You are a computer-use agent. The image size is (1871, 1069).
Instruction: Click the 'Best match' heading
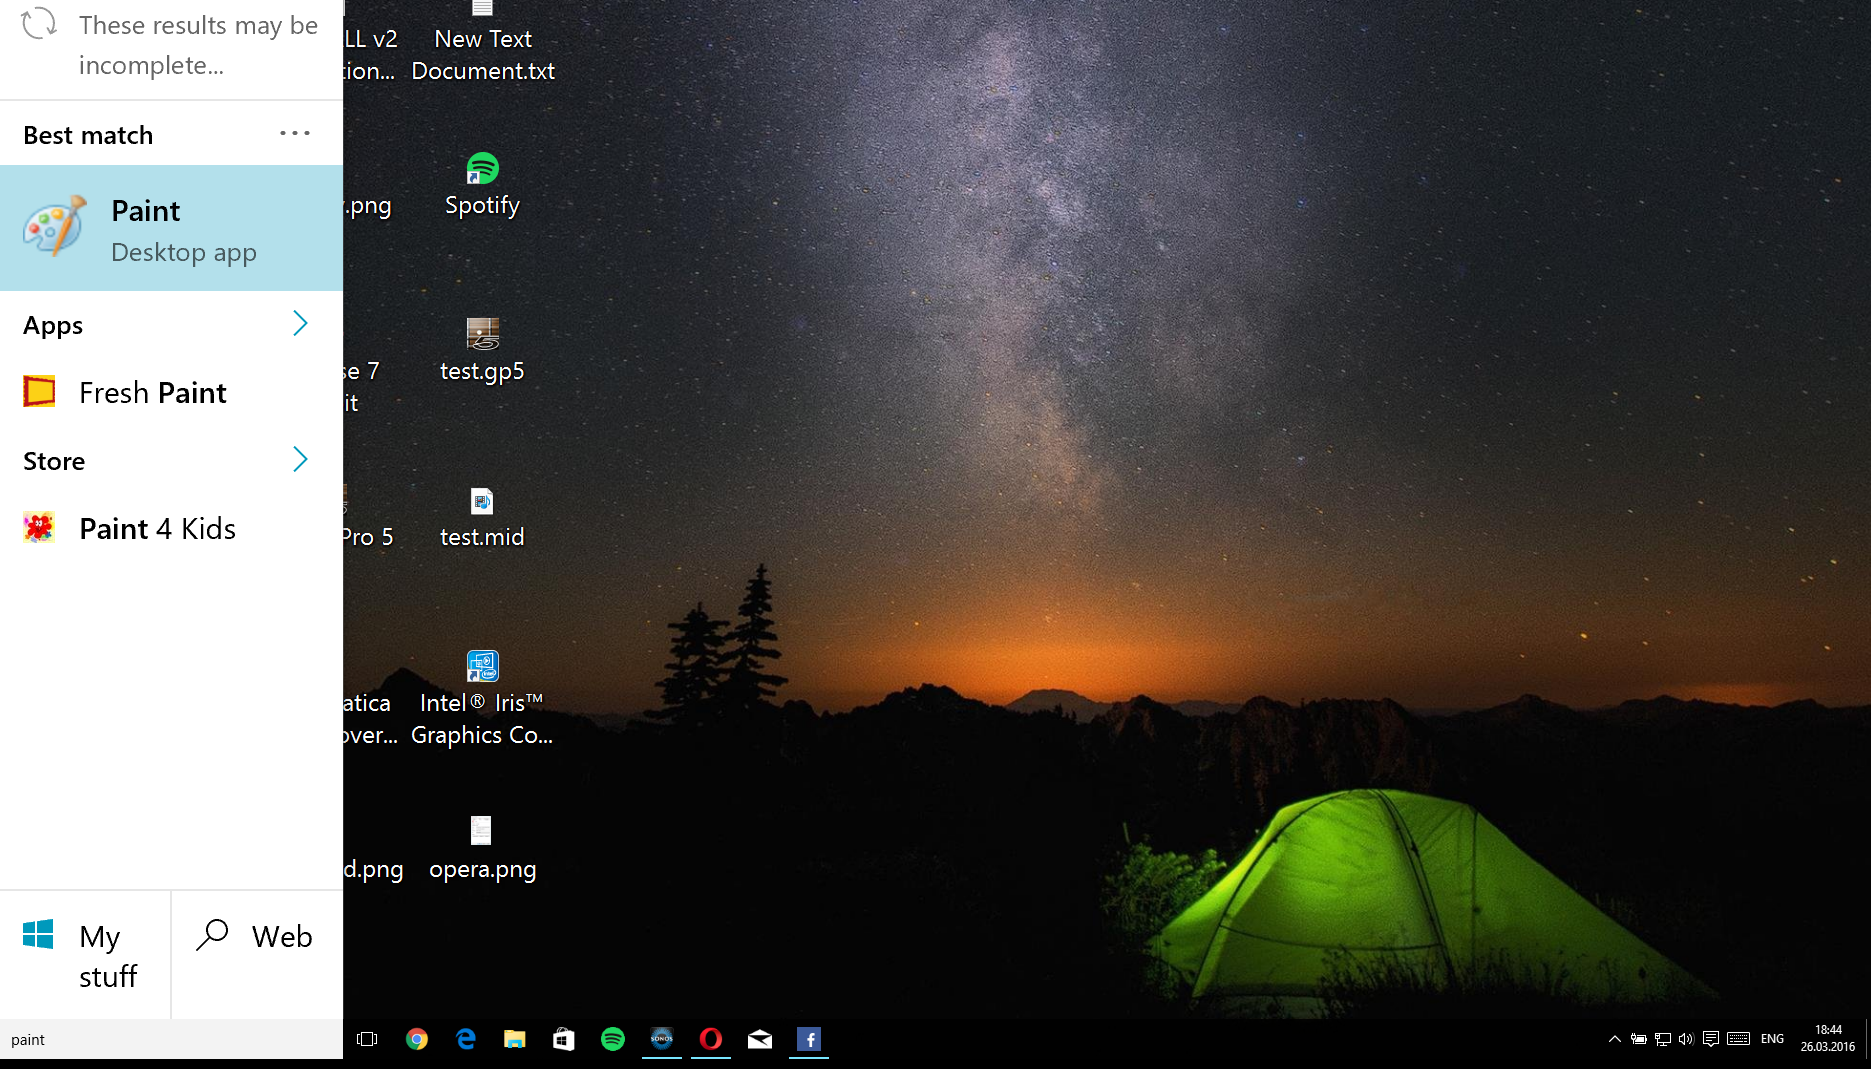click(x=88, y=135)
